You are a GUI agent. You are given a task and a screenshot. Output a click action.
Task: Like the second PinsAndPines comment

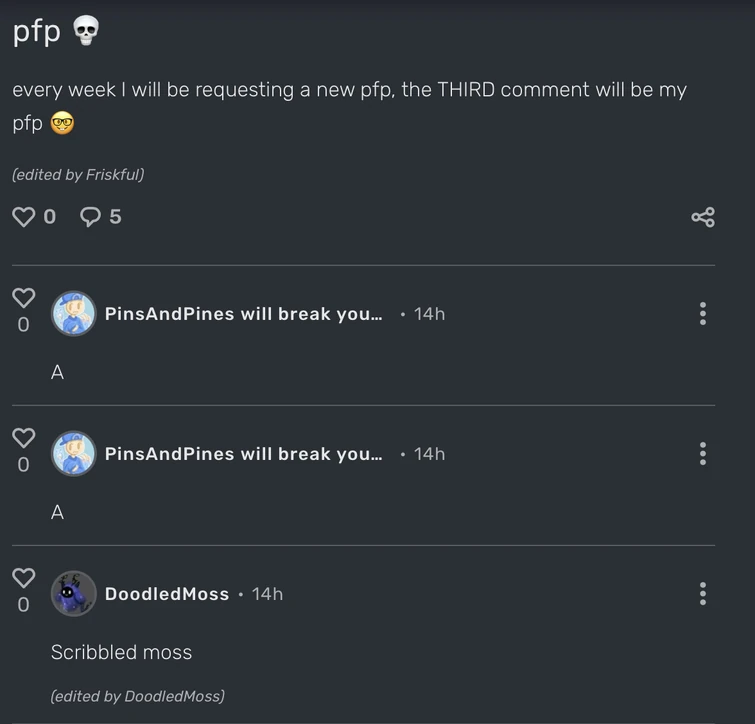[23, 438]
